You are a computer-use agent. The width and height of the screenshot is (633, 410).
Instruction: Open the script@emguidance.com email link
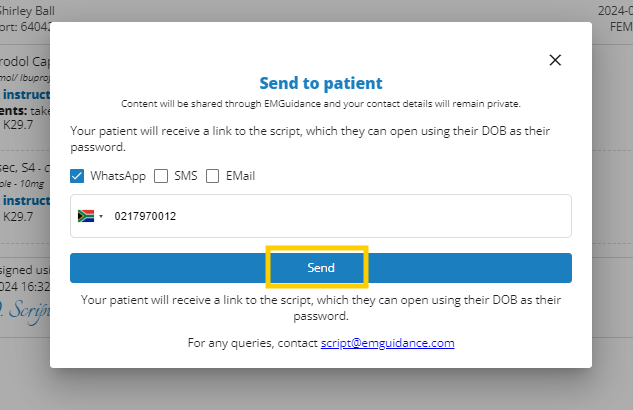(x=387, y=342)
